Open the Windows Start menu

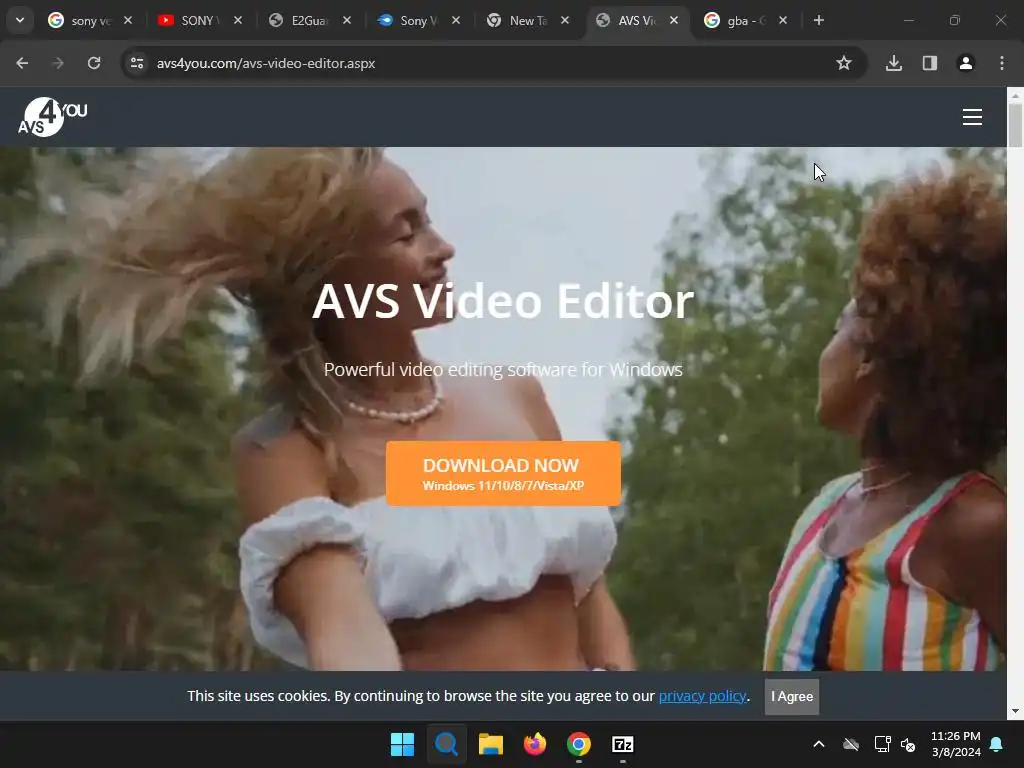[x=402, y=744]
